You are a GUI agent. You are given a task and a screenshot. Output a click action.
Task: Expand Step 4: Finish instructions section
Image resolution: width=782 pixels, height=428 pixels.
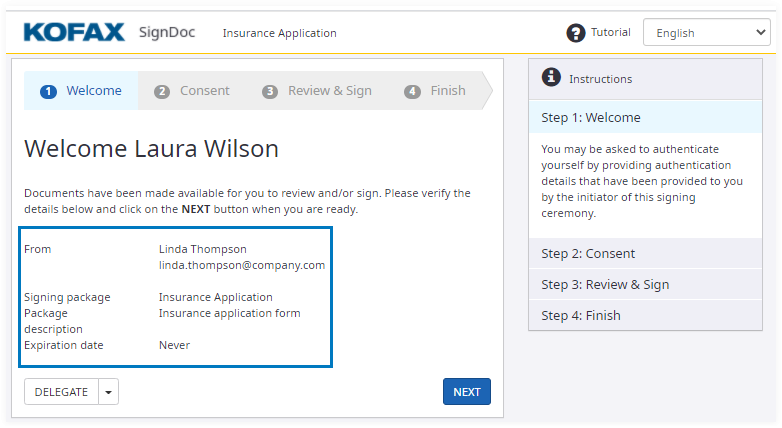(650, 316)
